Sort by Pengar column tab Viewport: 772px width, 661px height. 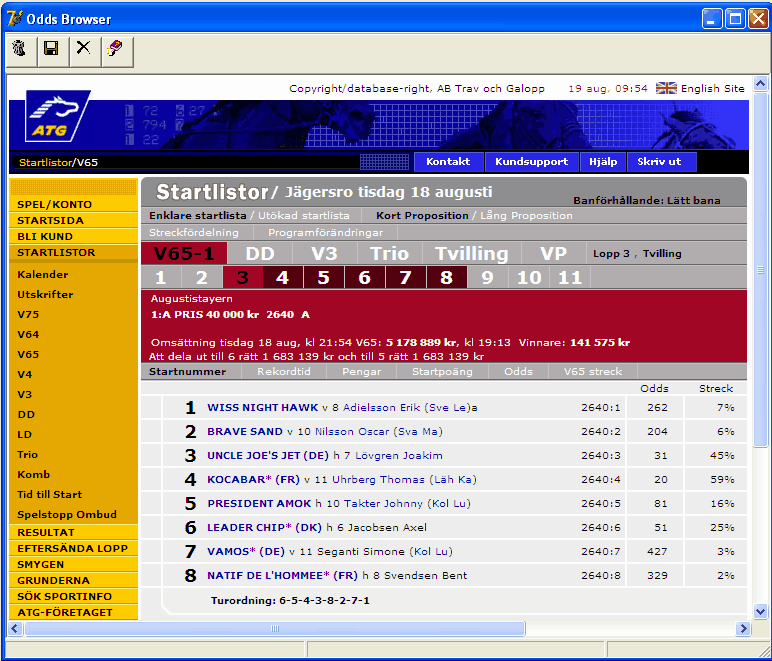pyautogui.click(x=361, y=372)
